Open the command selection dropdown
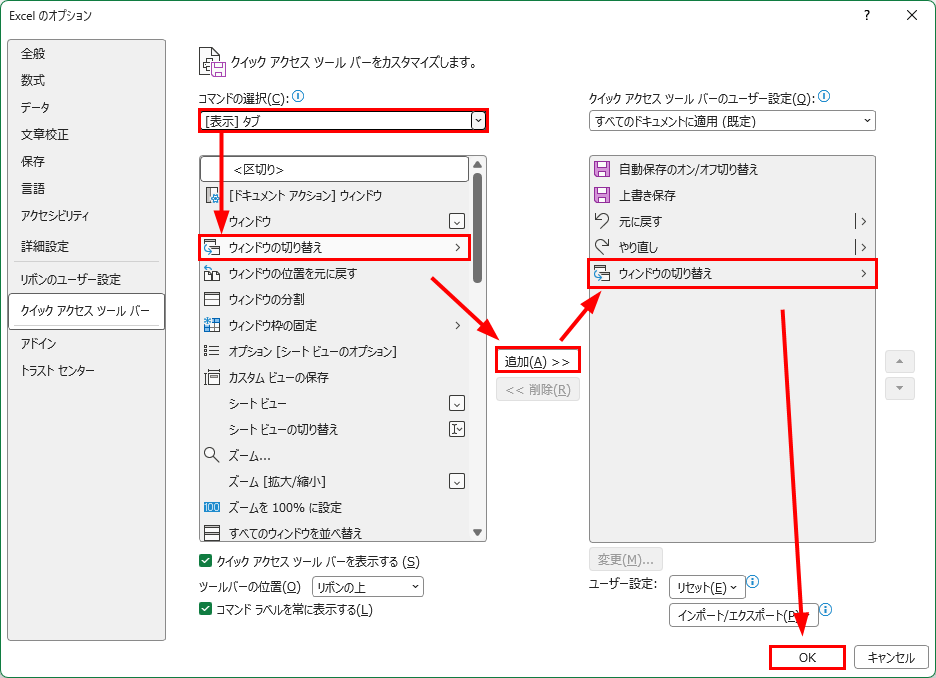 point(478,121)
